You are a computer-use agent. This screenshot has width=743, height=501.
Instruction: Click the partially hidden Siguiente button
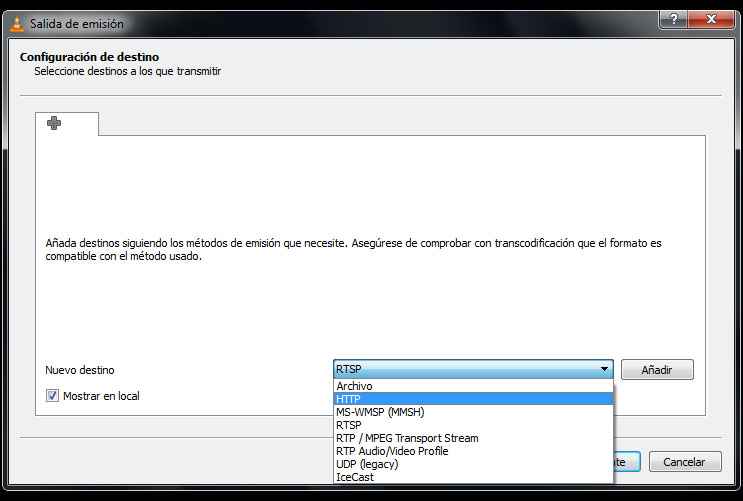(x=627, y=462)
